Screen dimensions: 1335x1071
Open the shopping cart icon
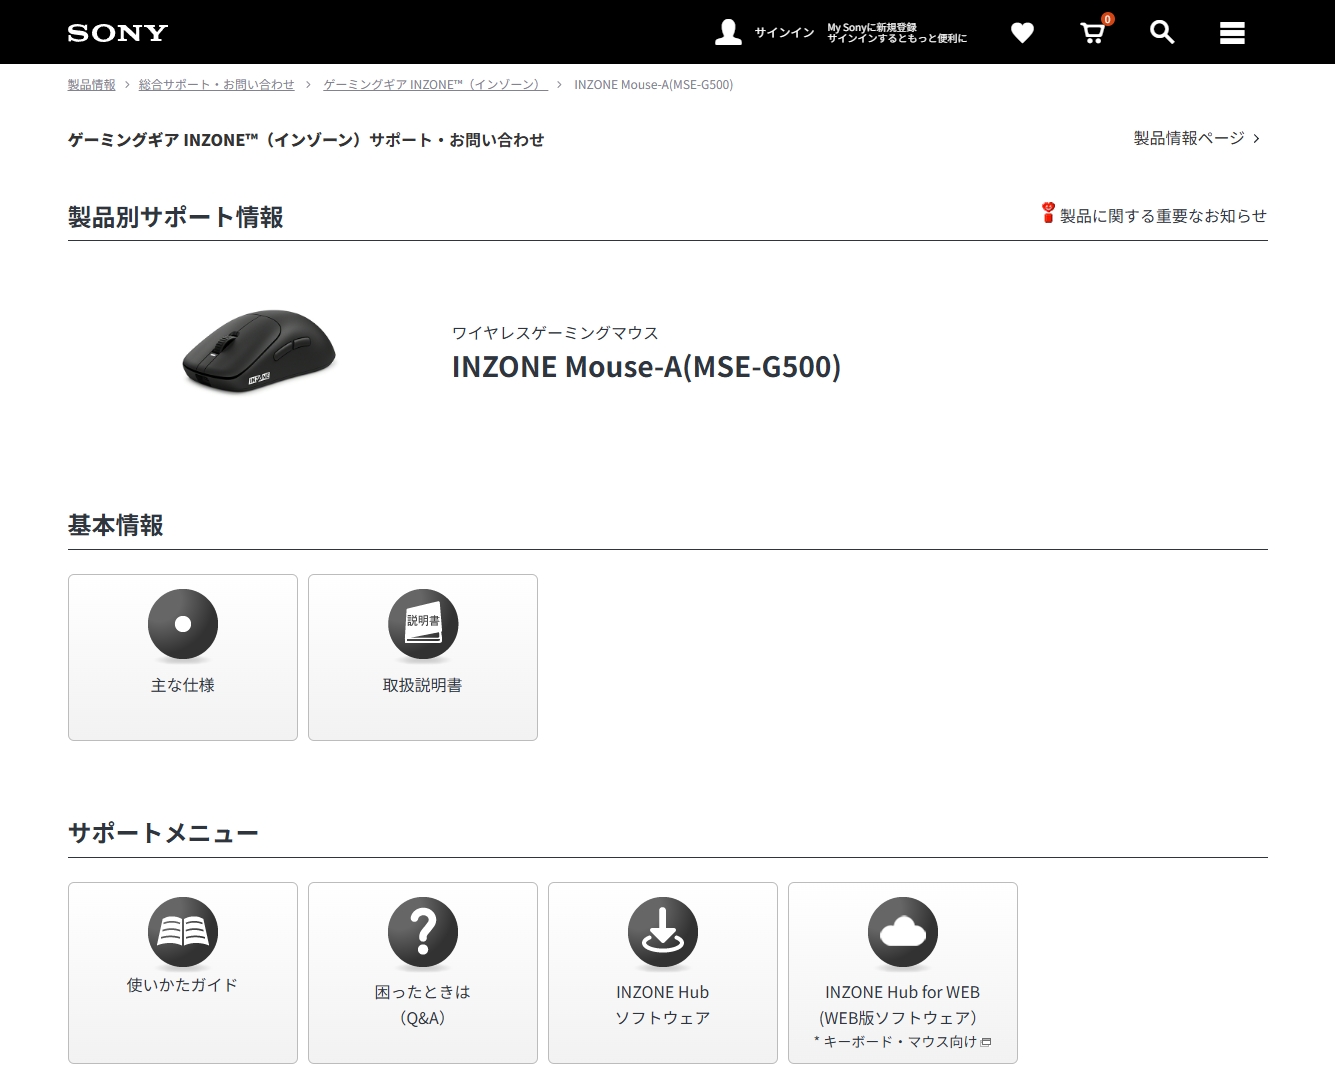click(x=1093, y=33)
